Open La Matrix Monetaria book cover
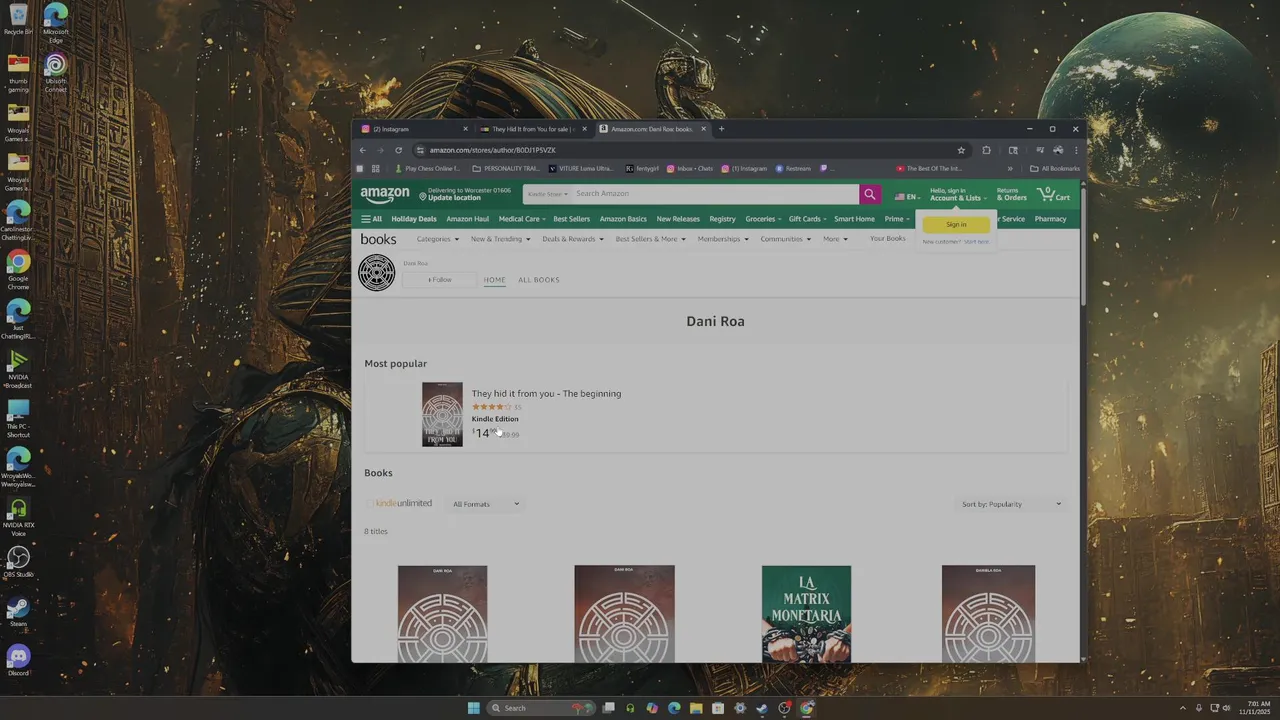 point(807,613)
